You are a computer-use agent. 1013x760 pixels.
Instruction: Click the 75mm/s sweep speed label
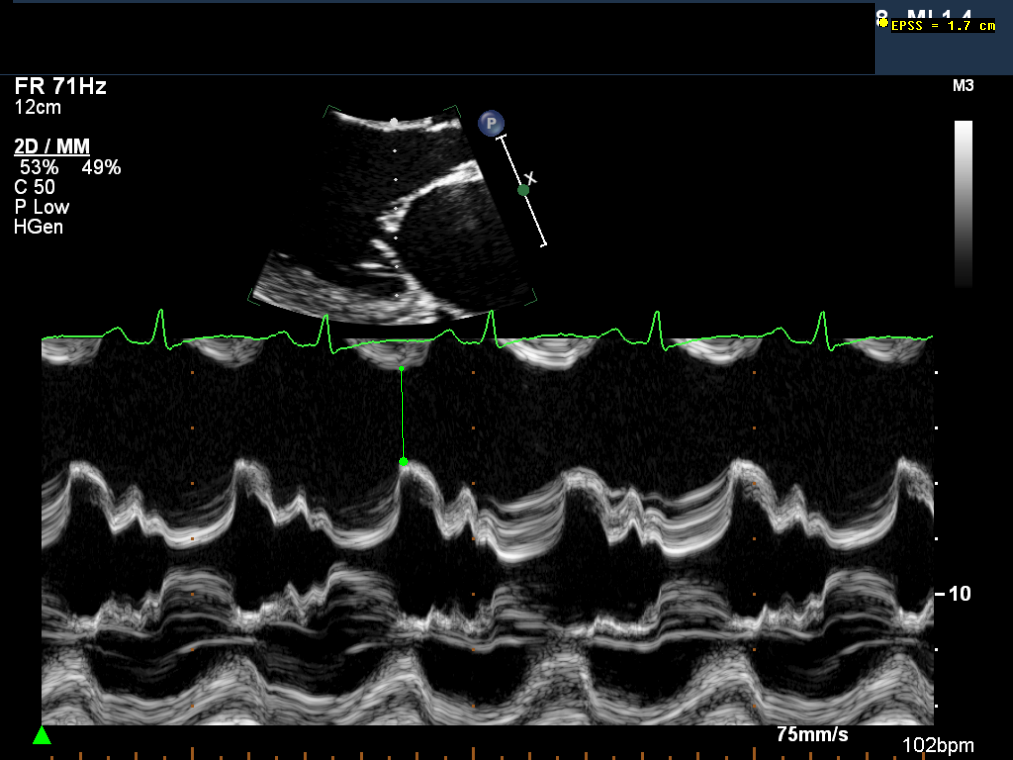(812, 735)
